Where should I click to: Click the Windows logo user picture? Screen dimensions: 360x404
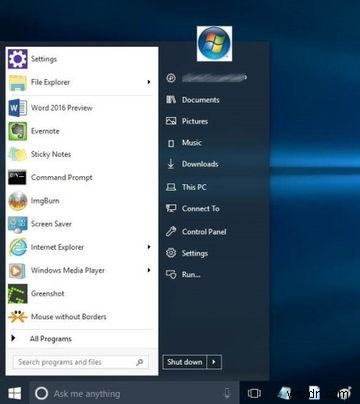coord(214,44)
